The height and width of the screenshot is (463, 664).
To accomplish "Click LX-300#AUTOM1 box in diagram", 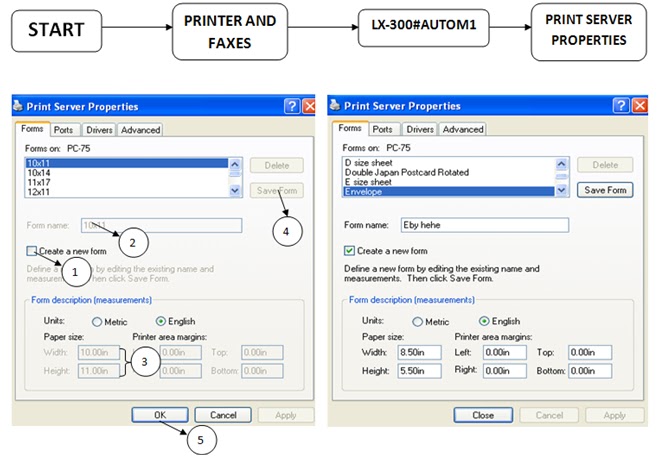I will pyautogui.click(x=423, y=26).
